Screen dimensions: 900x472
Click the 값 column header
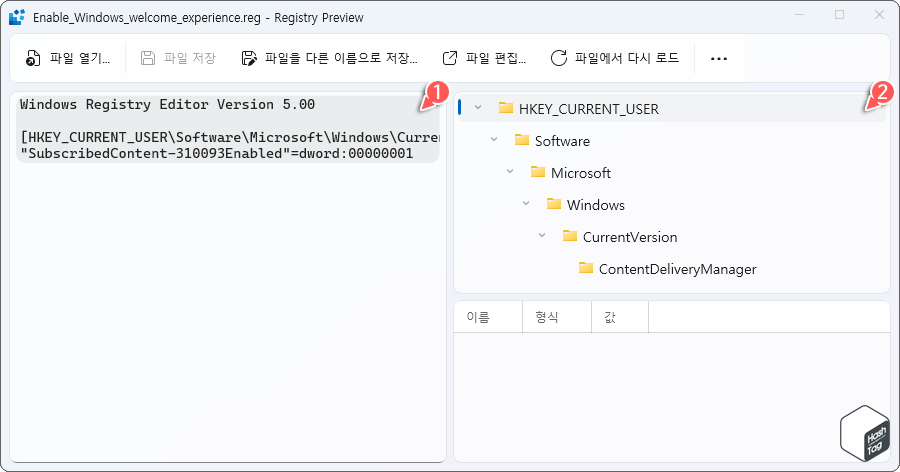click(620, 317)
